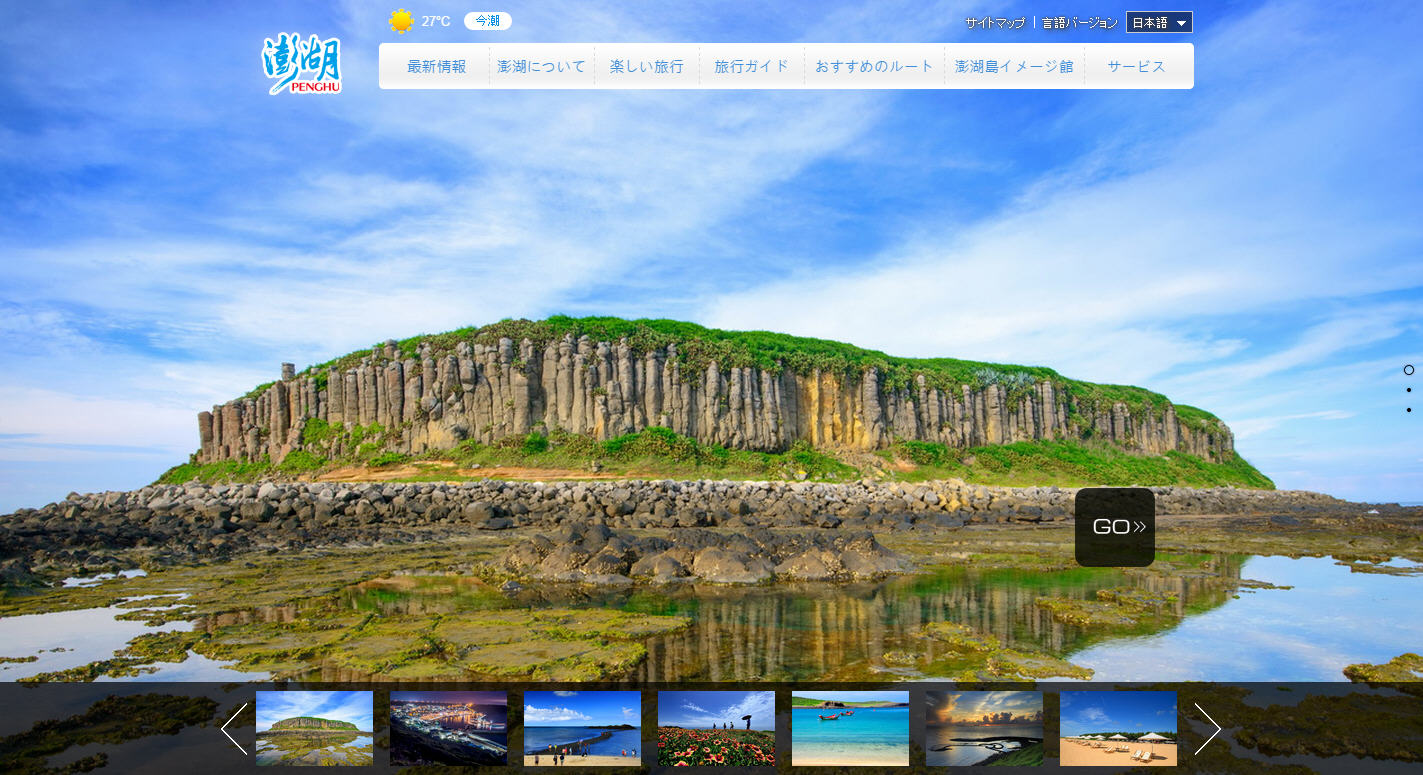
Task: Choose the beach umbrellas thumbnail
Action: [1118, 729]
